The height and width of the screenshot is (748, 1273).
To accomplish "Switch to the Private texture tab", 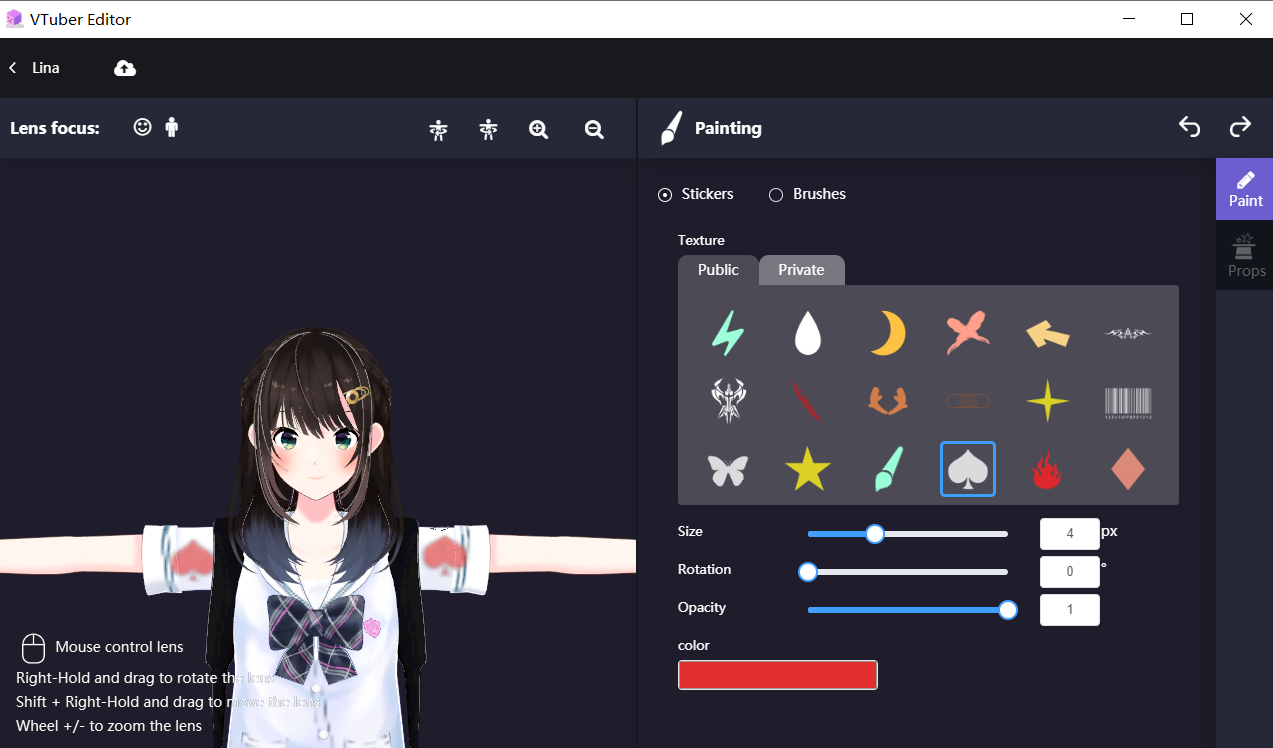I will (x=800, y=269).
